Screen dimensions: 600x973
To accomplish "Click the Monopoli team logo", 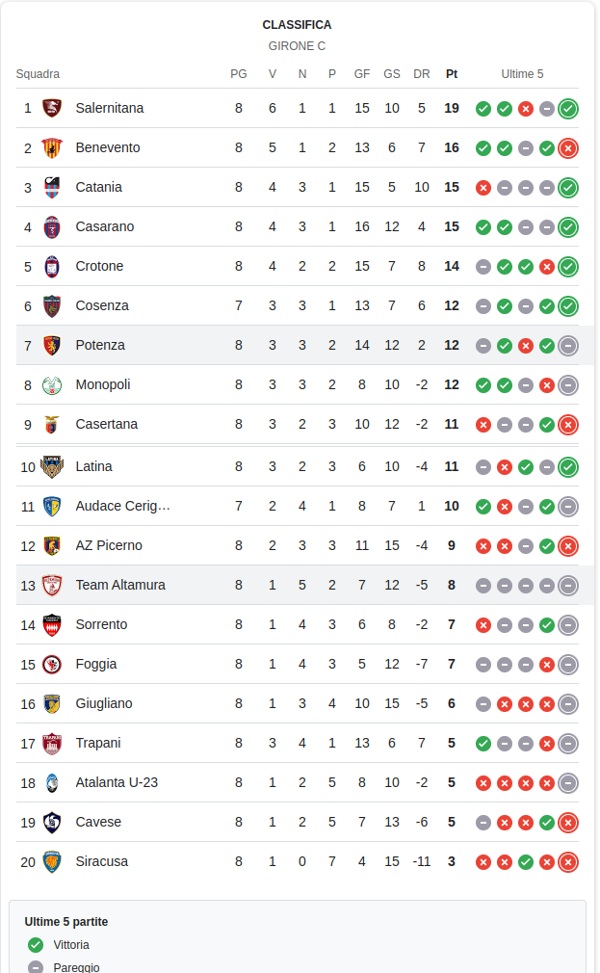I will click(52, 385).
